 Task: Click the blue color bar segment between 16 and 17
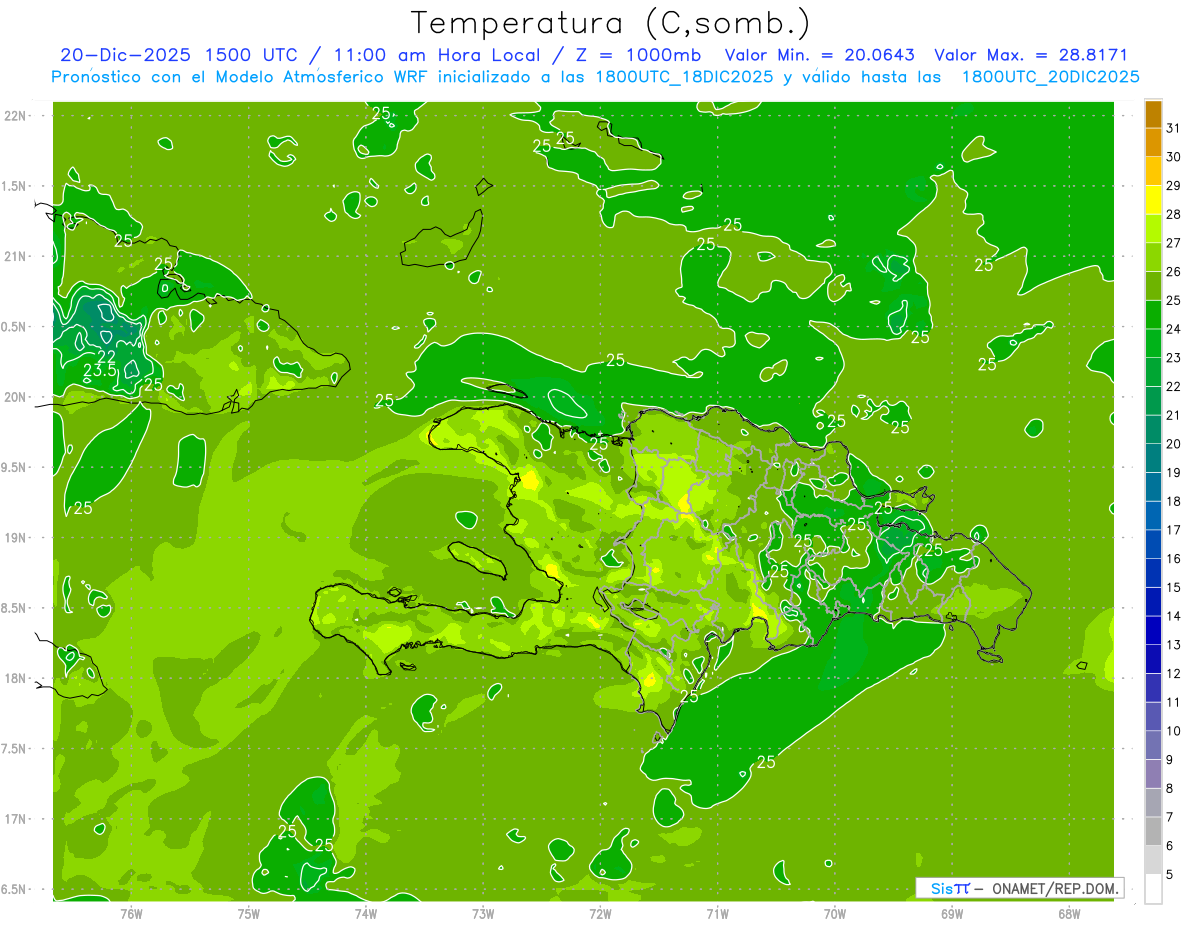1154,545
